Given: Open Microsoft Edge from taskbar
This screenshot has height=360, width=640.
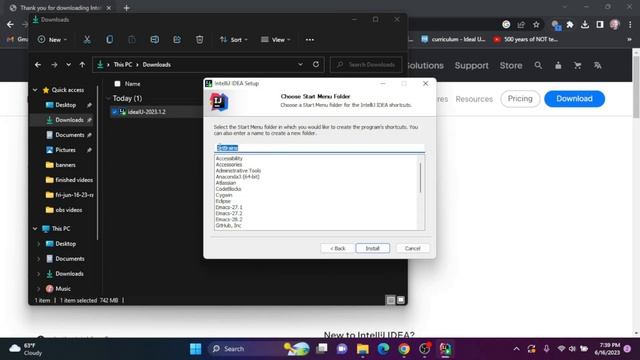Looking at the screenshot, I should pyautogui.click(x=383, y=349).
